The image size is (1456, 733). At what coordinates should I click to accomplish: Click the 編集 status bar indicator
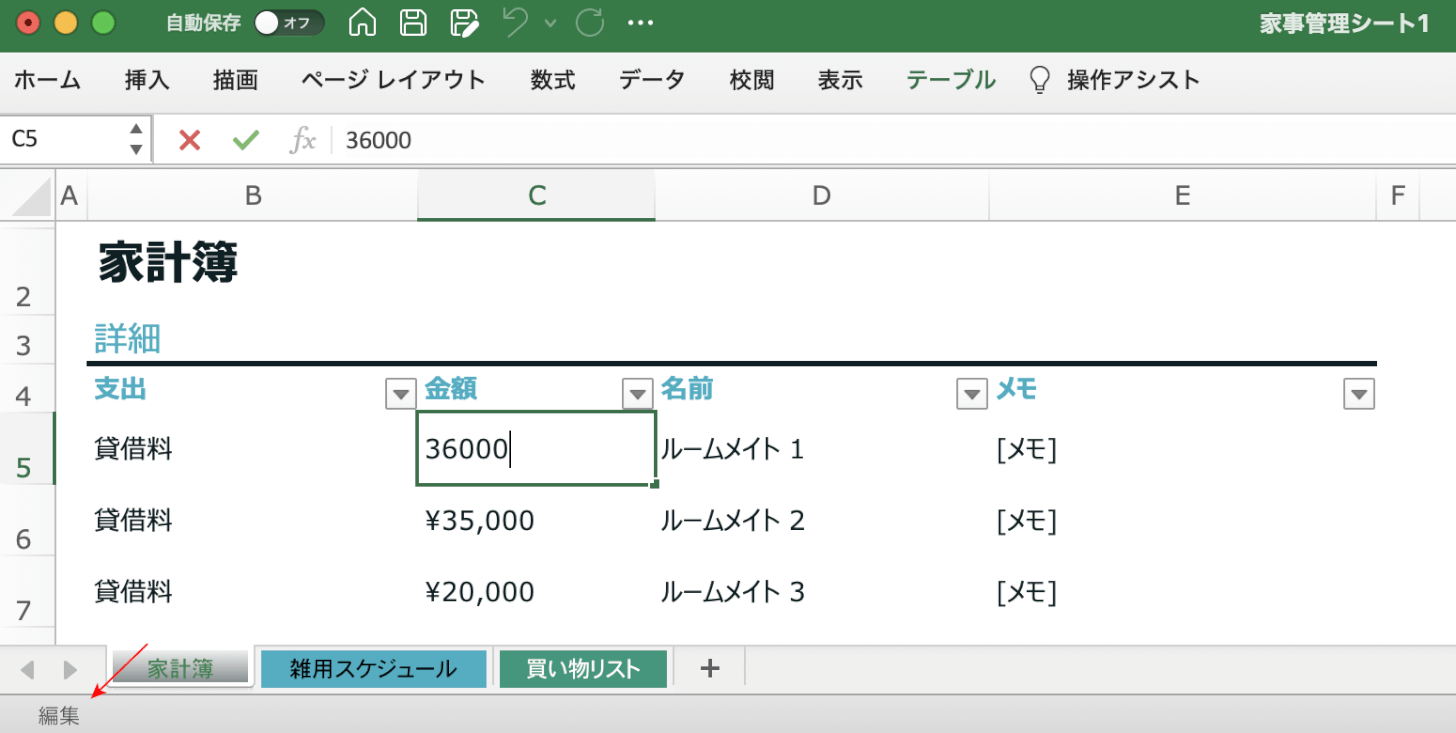click(x=59, y=716)
